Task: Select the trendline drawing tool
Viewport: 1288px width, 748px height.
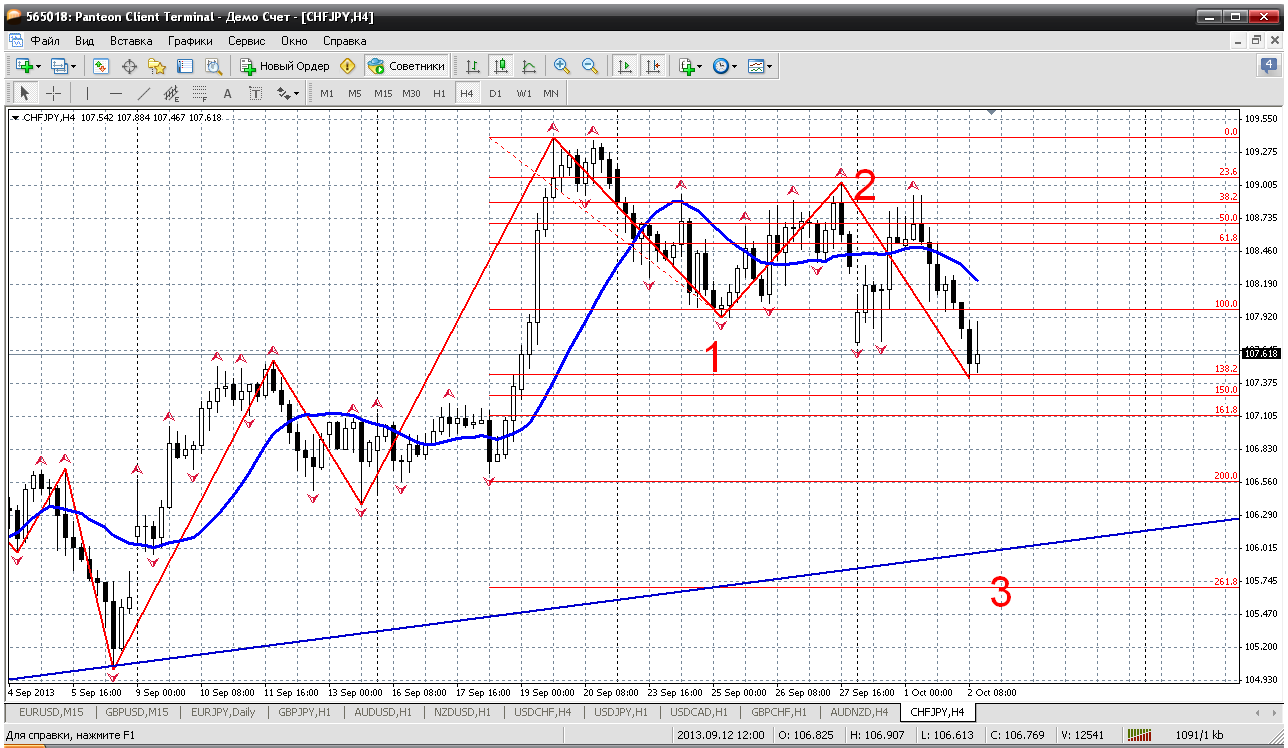Action: pyautogui.click(x=144, y=93)
